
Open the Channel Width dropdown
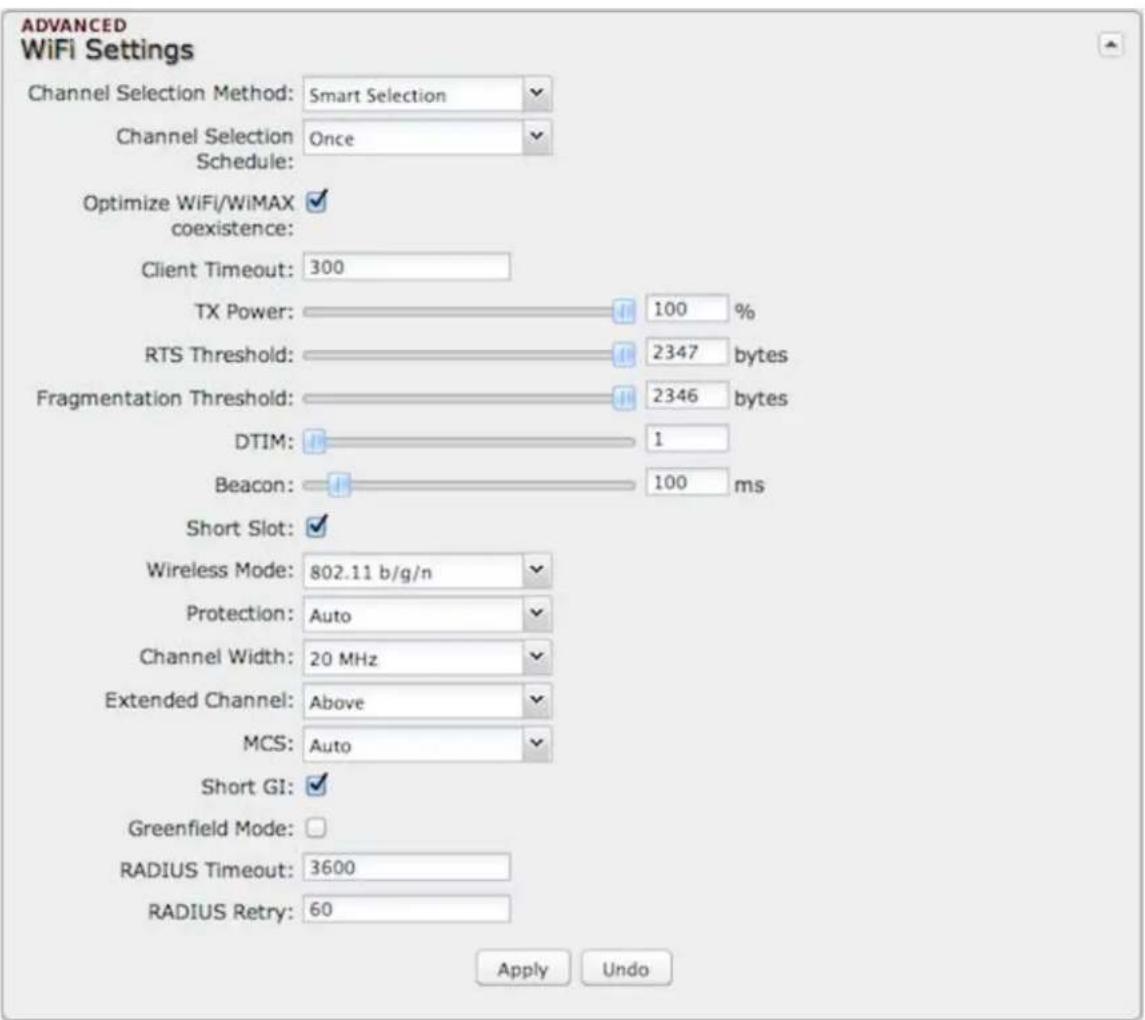click(x=427, y=657)
